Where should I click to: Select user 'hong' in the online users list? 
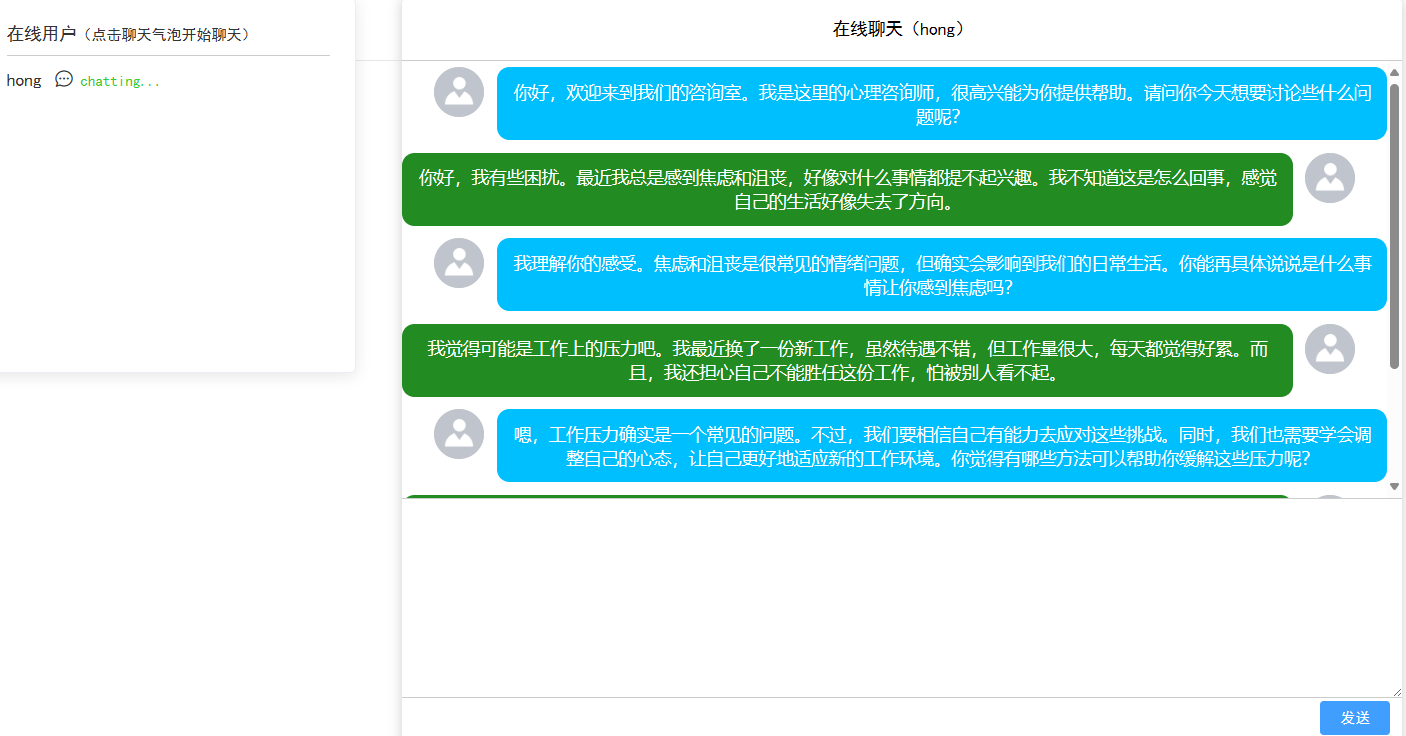24,81
